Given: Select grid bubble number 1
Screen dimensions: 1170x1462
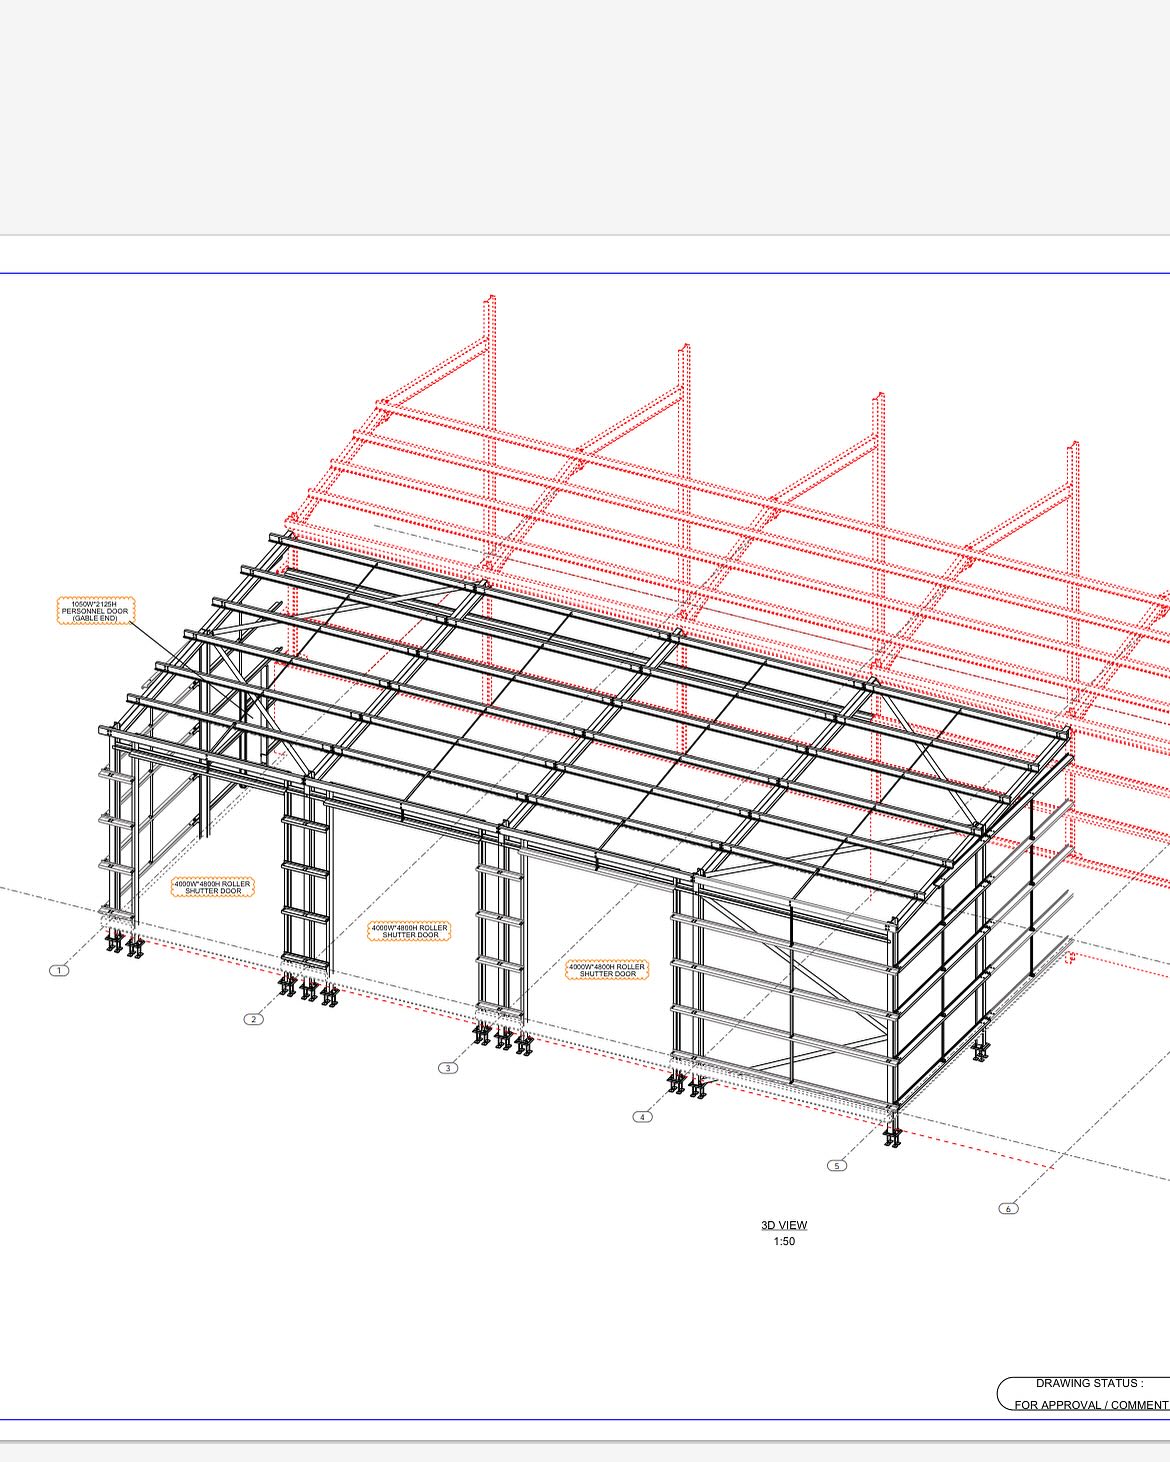Looking at the screenshot, I should [57, 969].
